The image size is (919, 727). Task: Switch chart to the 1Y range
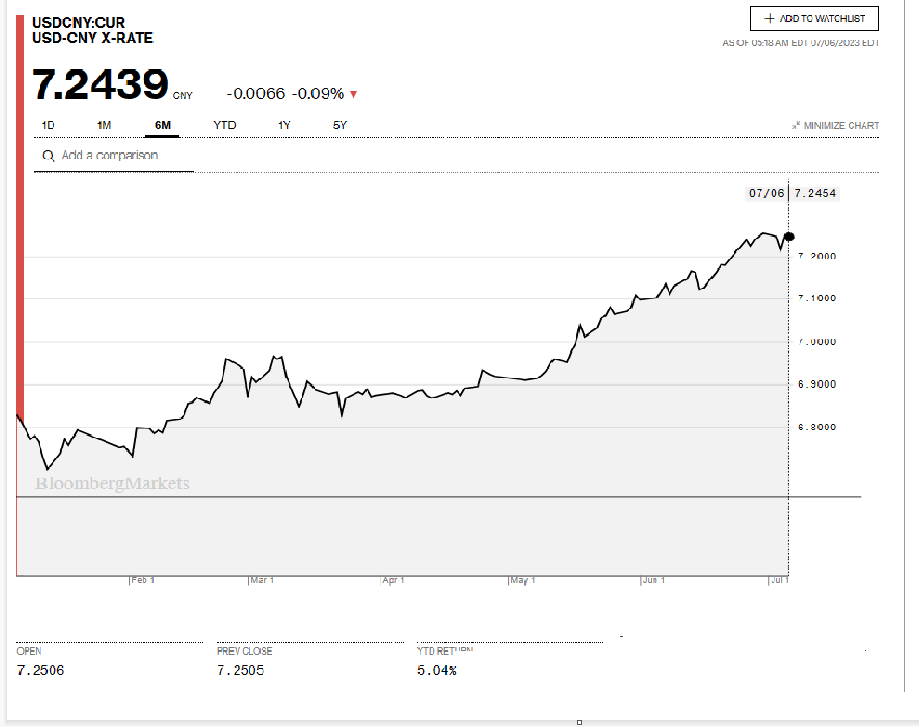[x=284, y=125]
